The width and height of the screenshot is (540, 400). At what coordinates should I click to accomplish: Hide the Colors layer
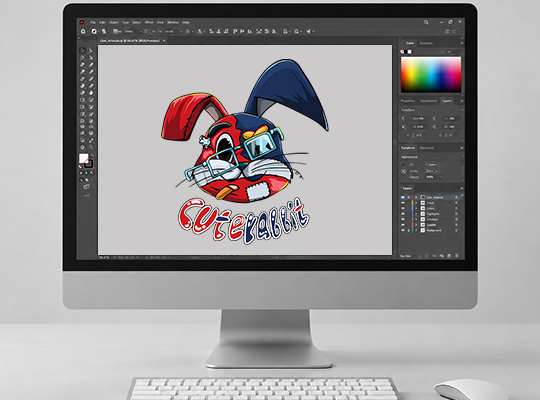pos(403,208)
